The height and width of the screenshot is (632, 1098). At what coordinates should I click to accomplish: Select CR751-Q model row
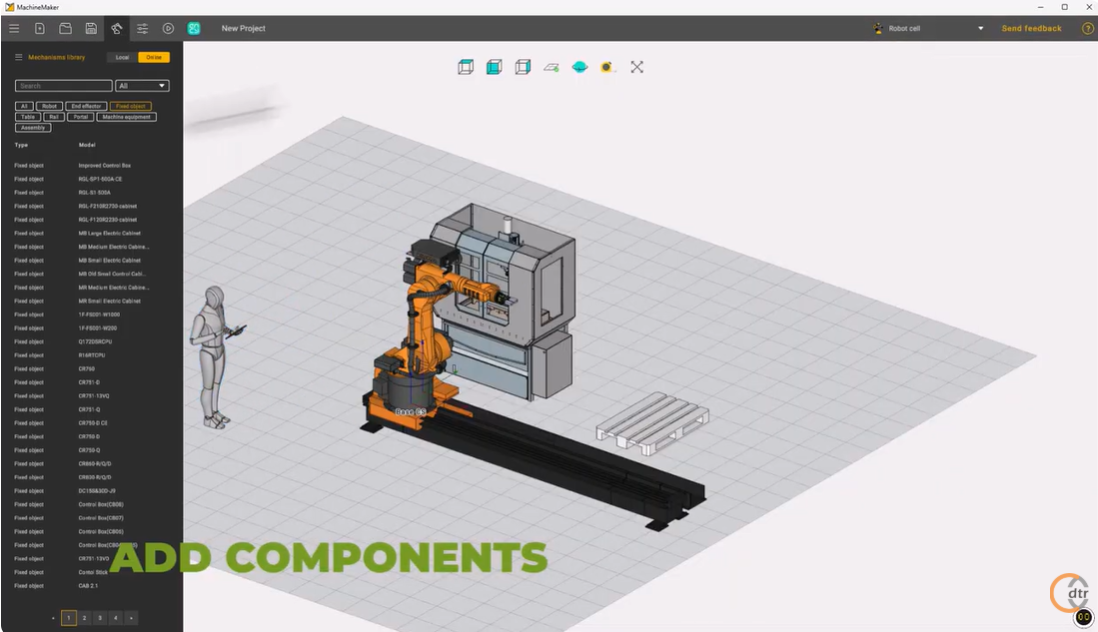click(x=90, y=409)
